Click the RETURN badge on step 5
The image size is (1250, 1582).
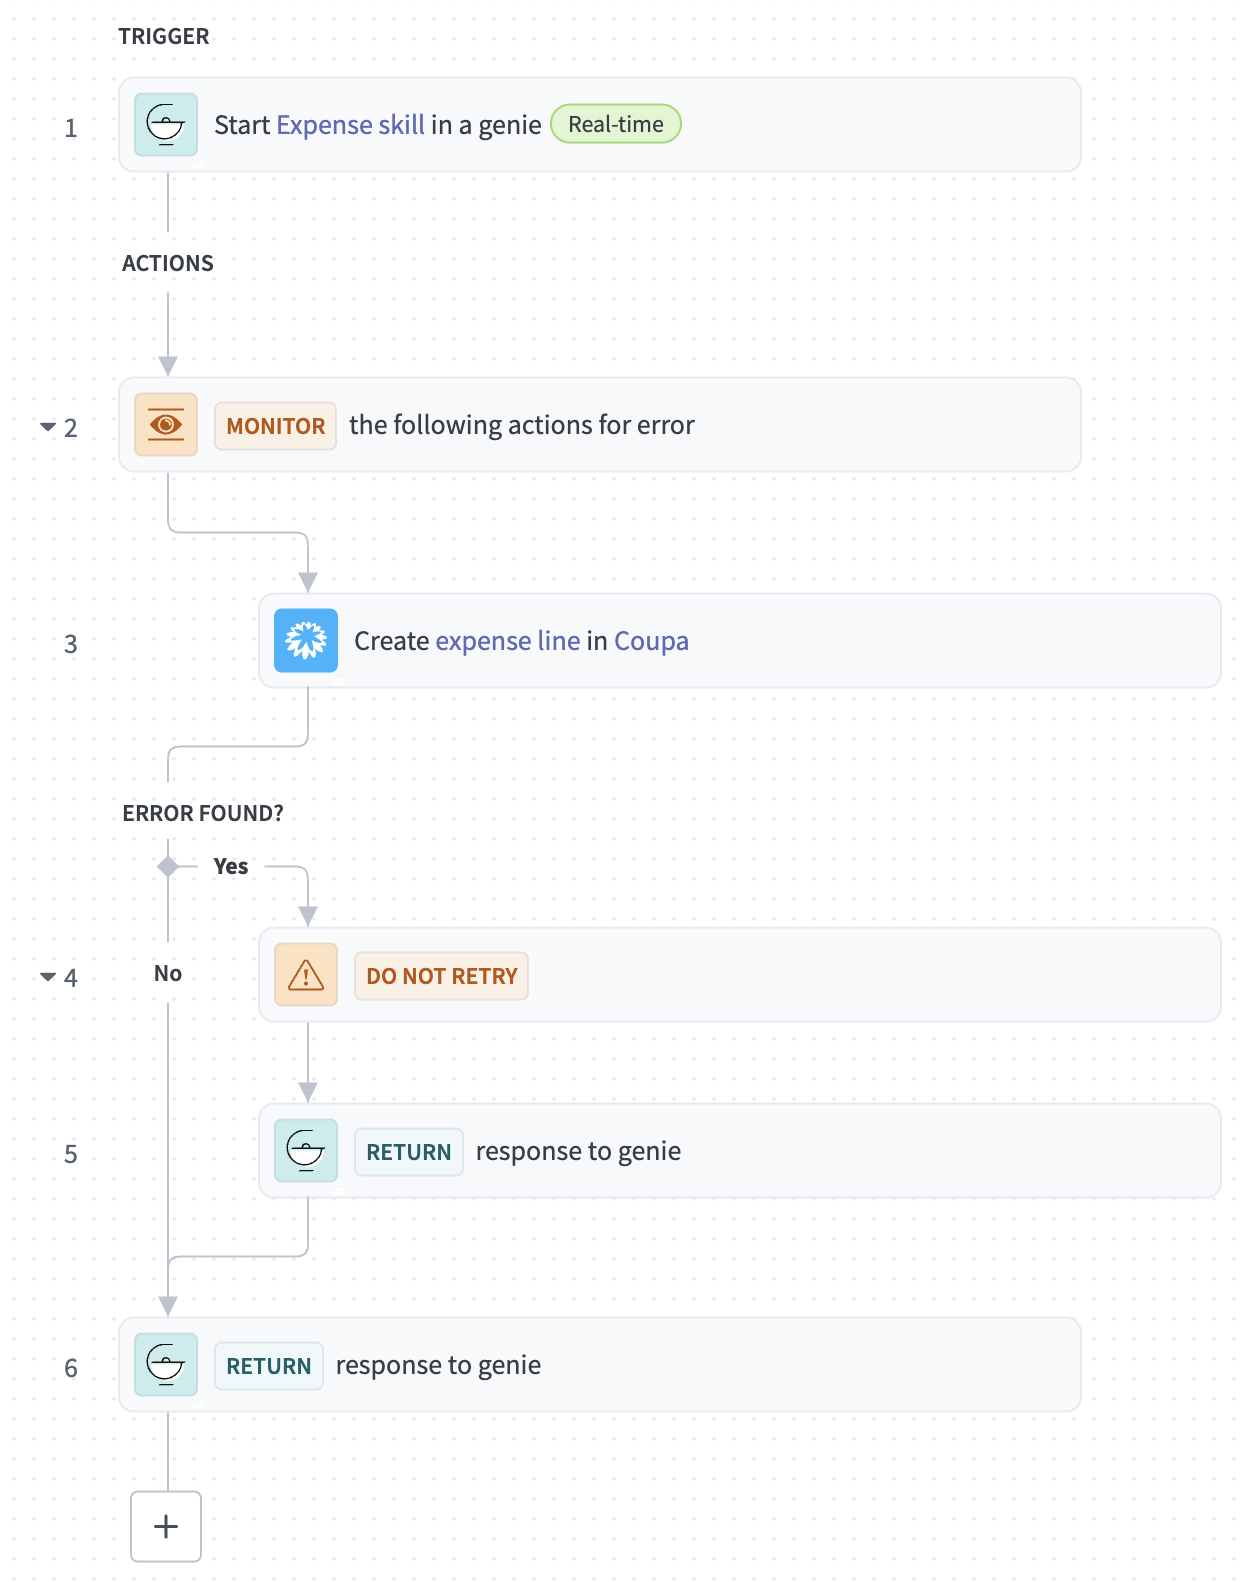click(x=408, y=1152)
